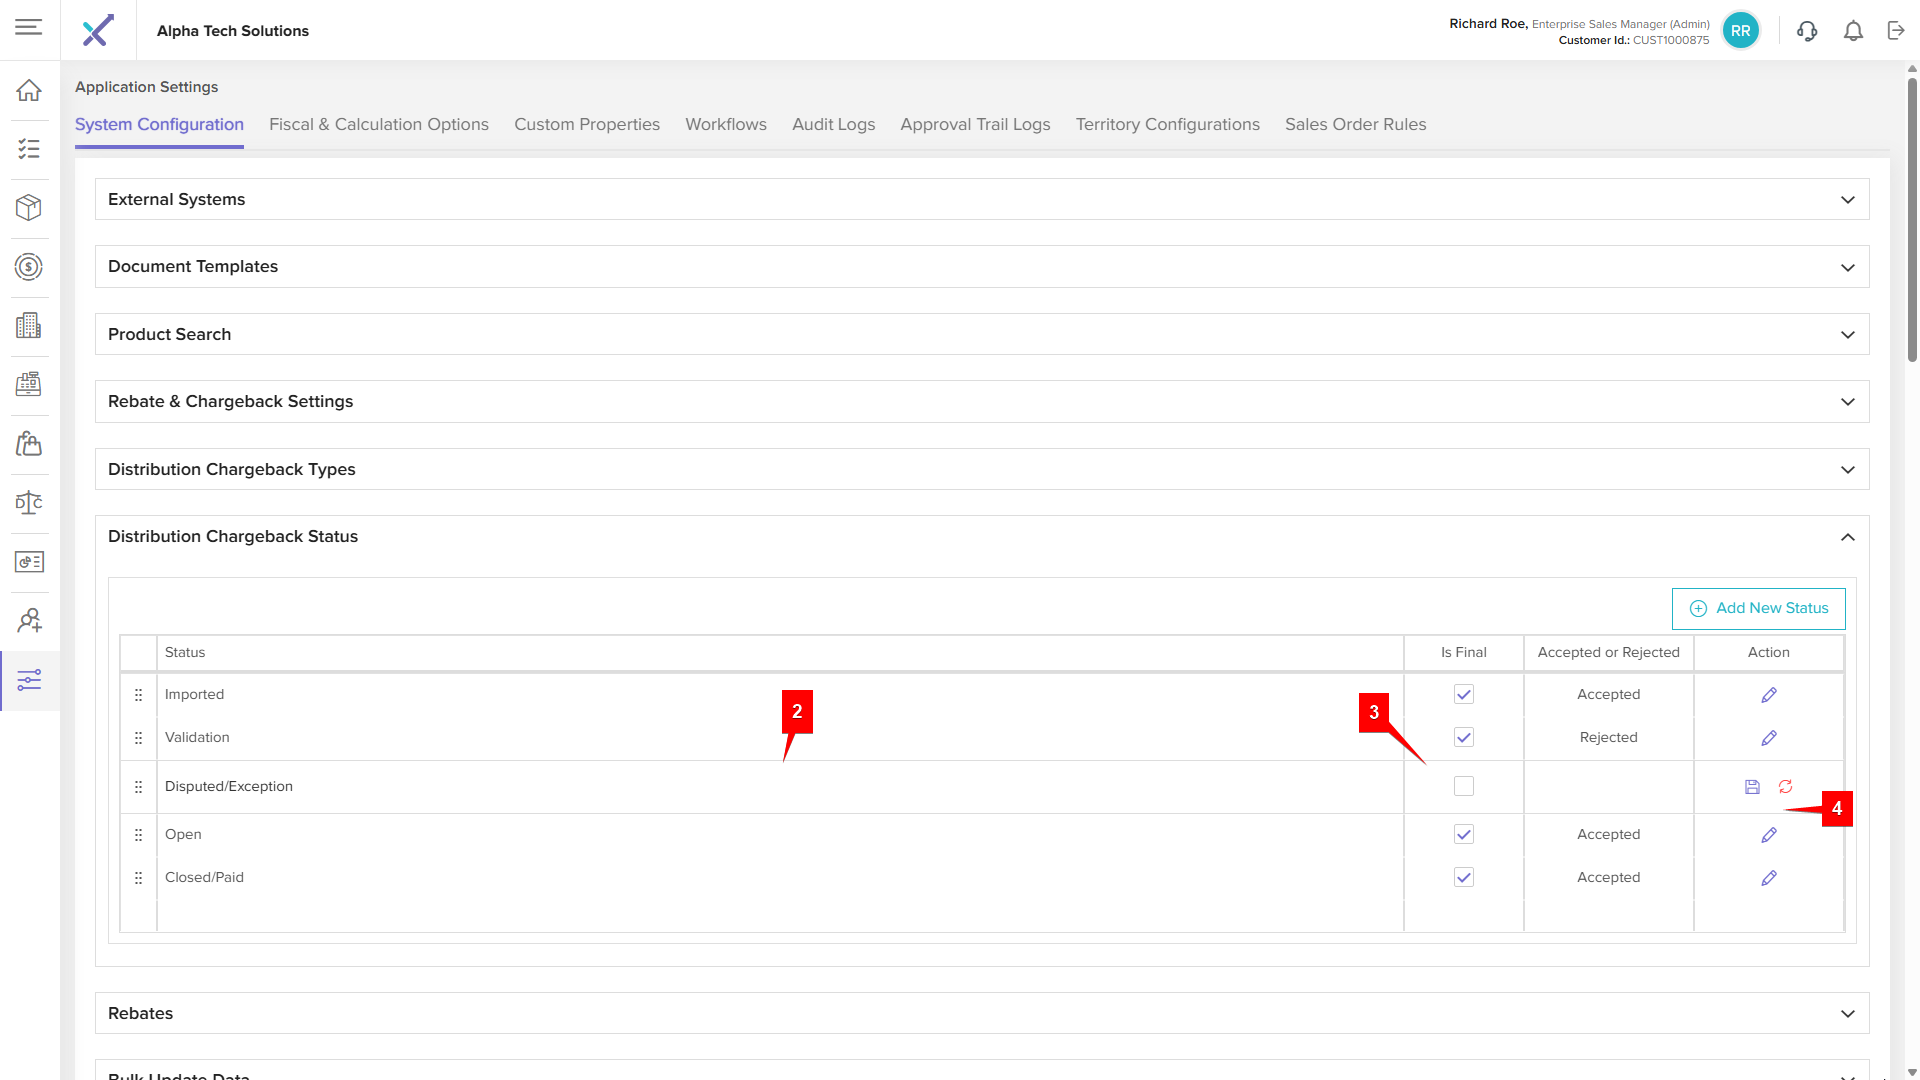Click the home icon in sidebar
The image size is (1920, 1080).
tap(29, 90)
